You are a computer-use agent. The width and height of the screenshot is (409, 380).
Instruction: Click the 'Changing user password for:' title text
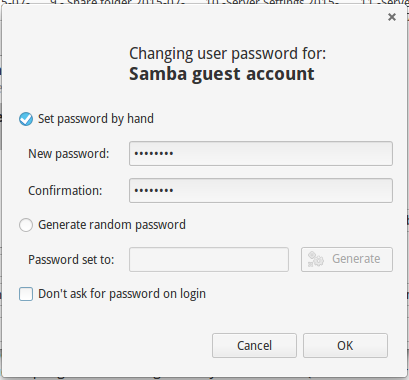pyautogui.click(x=228, y=54)
